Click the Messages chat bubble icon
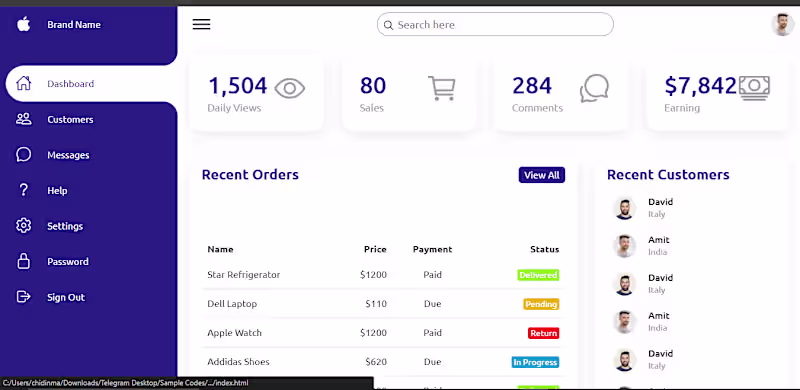800x390 pixels. 23,155
